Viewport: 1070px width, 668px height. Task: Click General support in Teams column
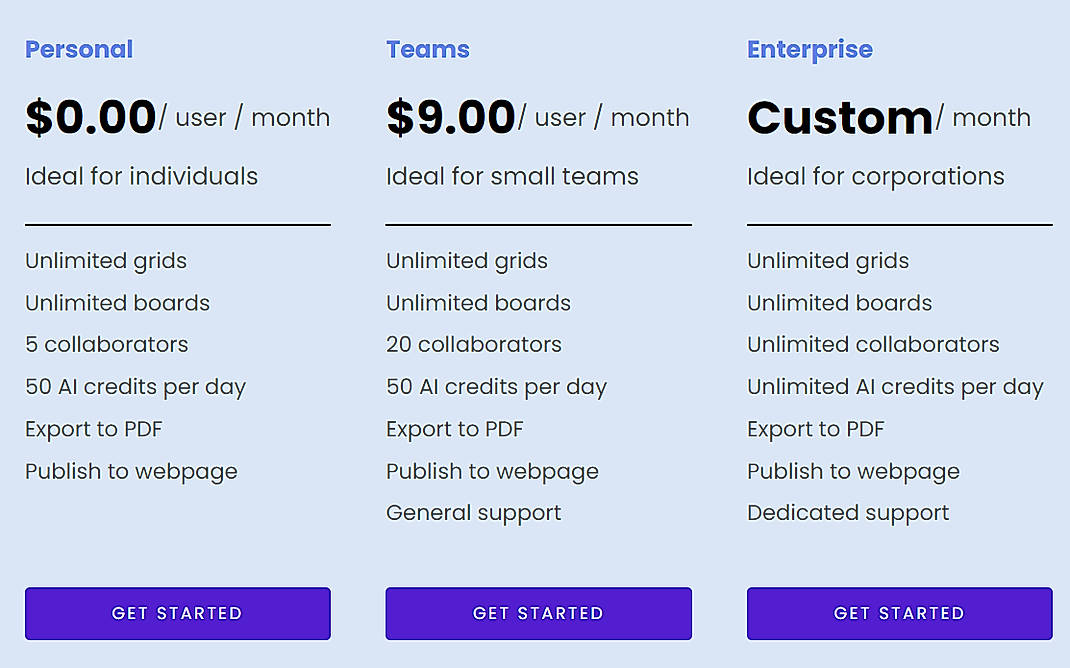(473, 513)
